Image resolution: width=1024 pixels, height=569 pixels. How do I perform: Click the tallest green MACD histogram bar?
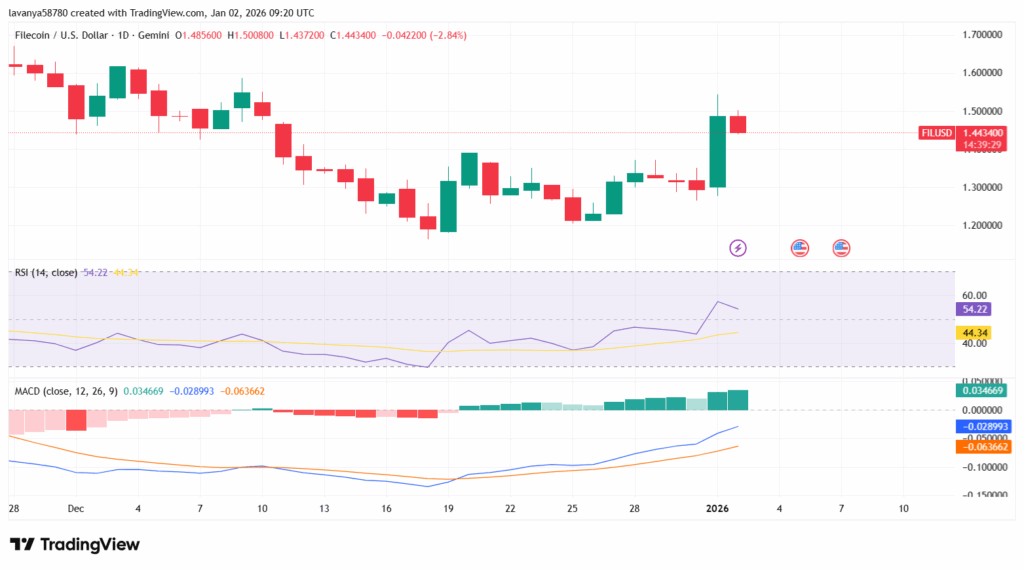pos(738,400)
